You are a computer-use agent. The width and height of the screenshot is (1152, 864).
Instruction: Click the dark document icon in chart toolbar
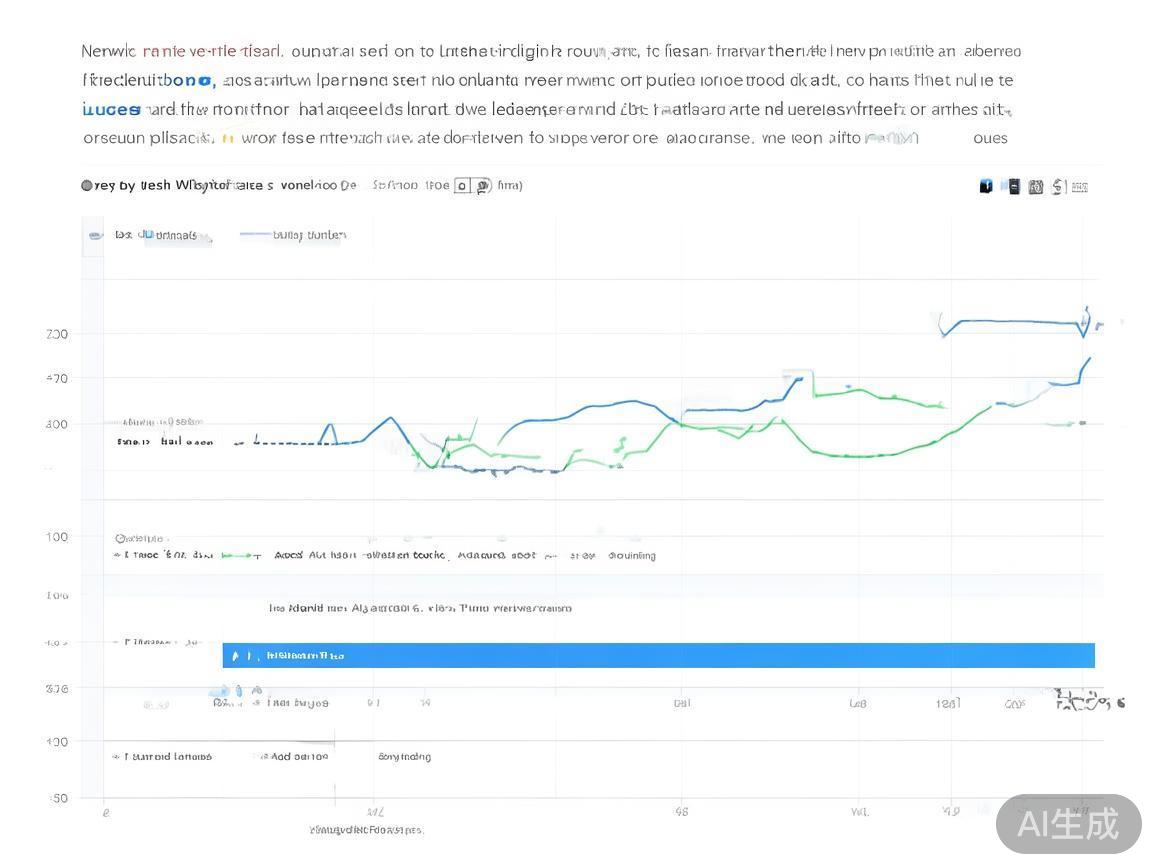tap(1013, 186)
